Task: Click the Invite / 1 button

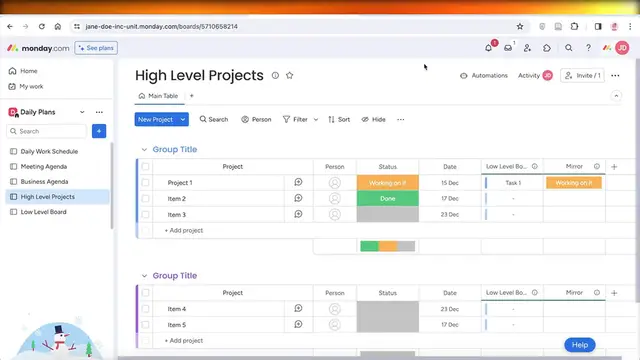Action: point(582,76)
